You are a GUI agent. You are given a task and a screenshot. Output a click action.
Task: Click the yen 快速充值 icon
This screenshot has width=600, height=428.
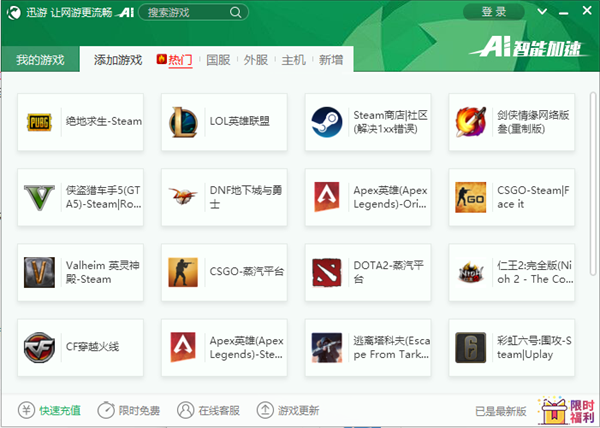pos(26,410)
